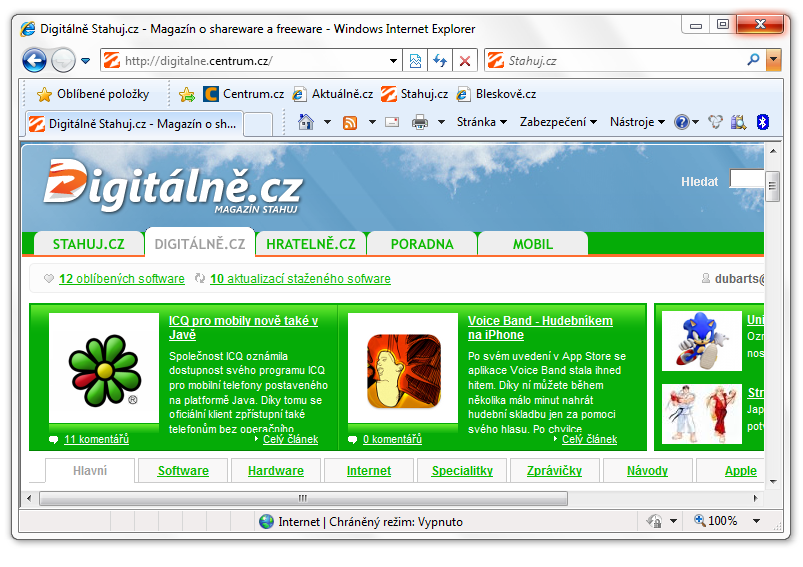Open Oblíbené položky favorites button
The image size is (803, 567).
(93, 94)
